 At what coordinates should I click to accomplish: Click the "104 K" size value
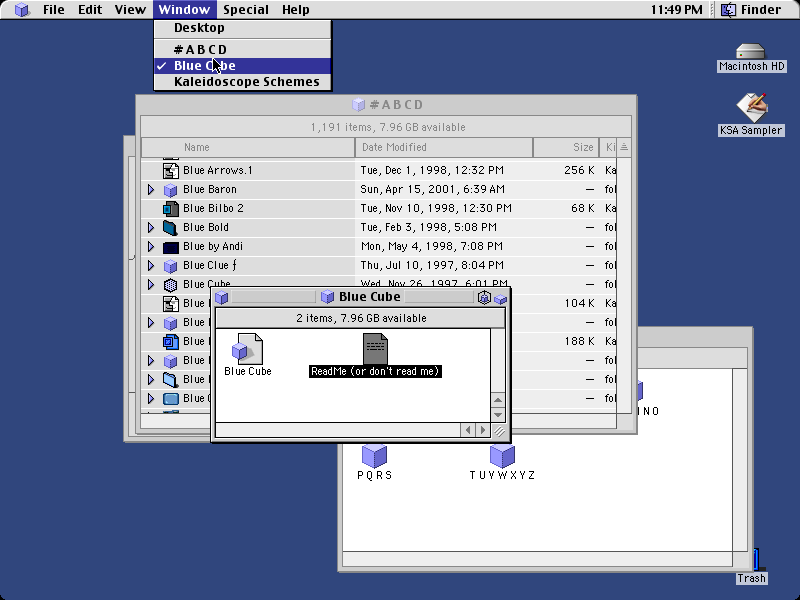click(x=579, y=304)
